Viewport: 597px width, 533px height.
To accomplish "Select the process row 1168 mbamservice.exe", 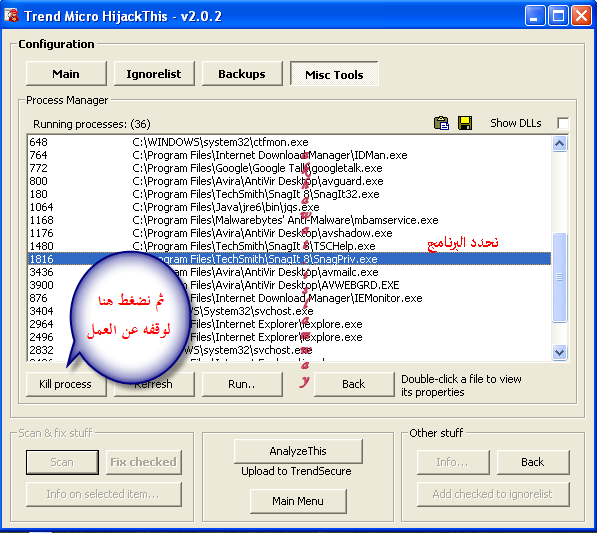I will (289, 220).
